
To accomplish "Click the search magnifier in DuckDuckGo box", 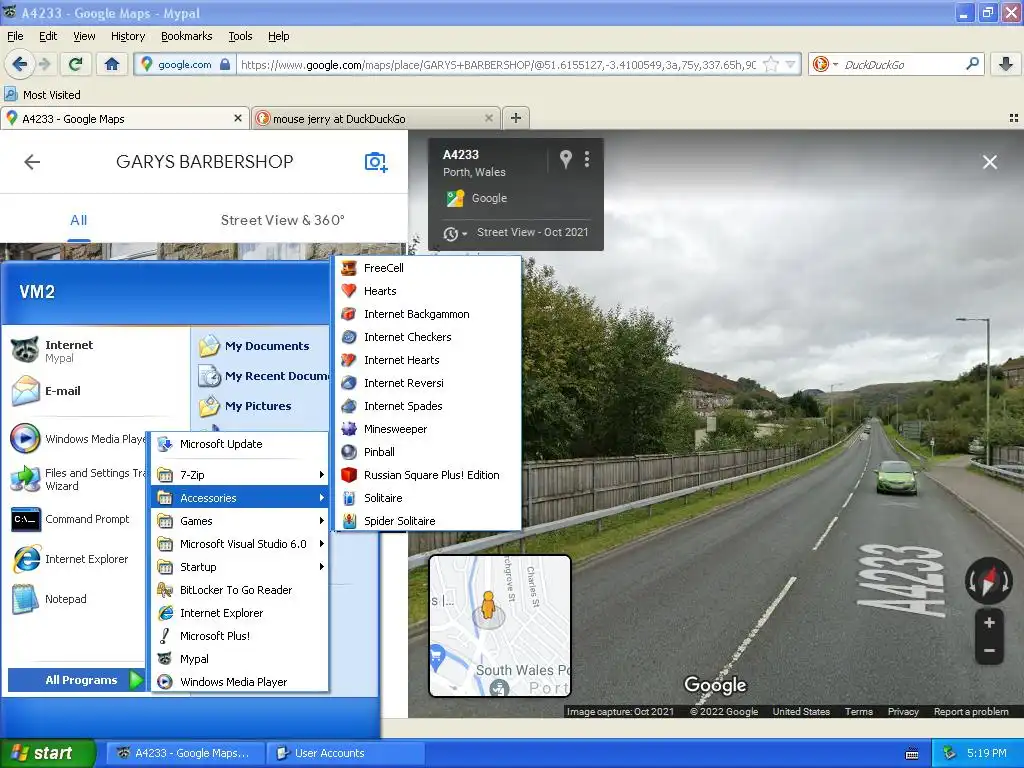I will pos(972,64).
